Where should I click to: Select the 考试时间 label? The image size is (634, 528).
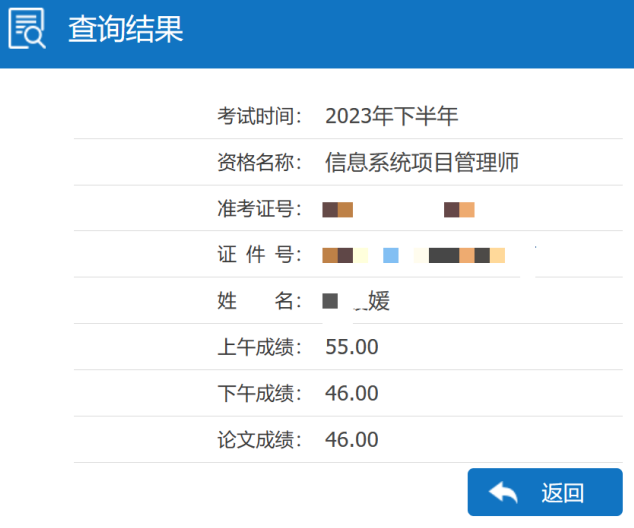pos(260,116)
